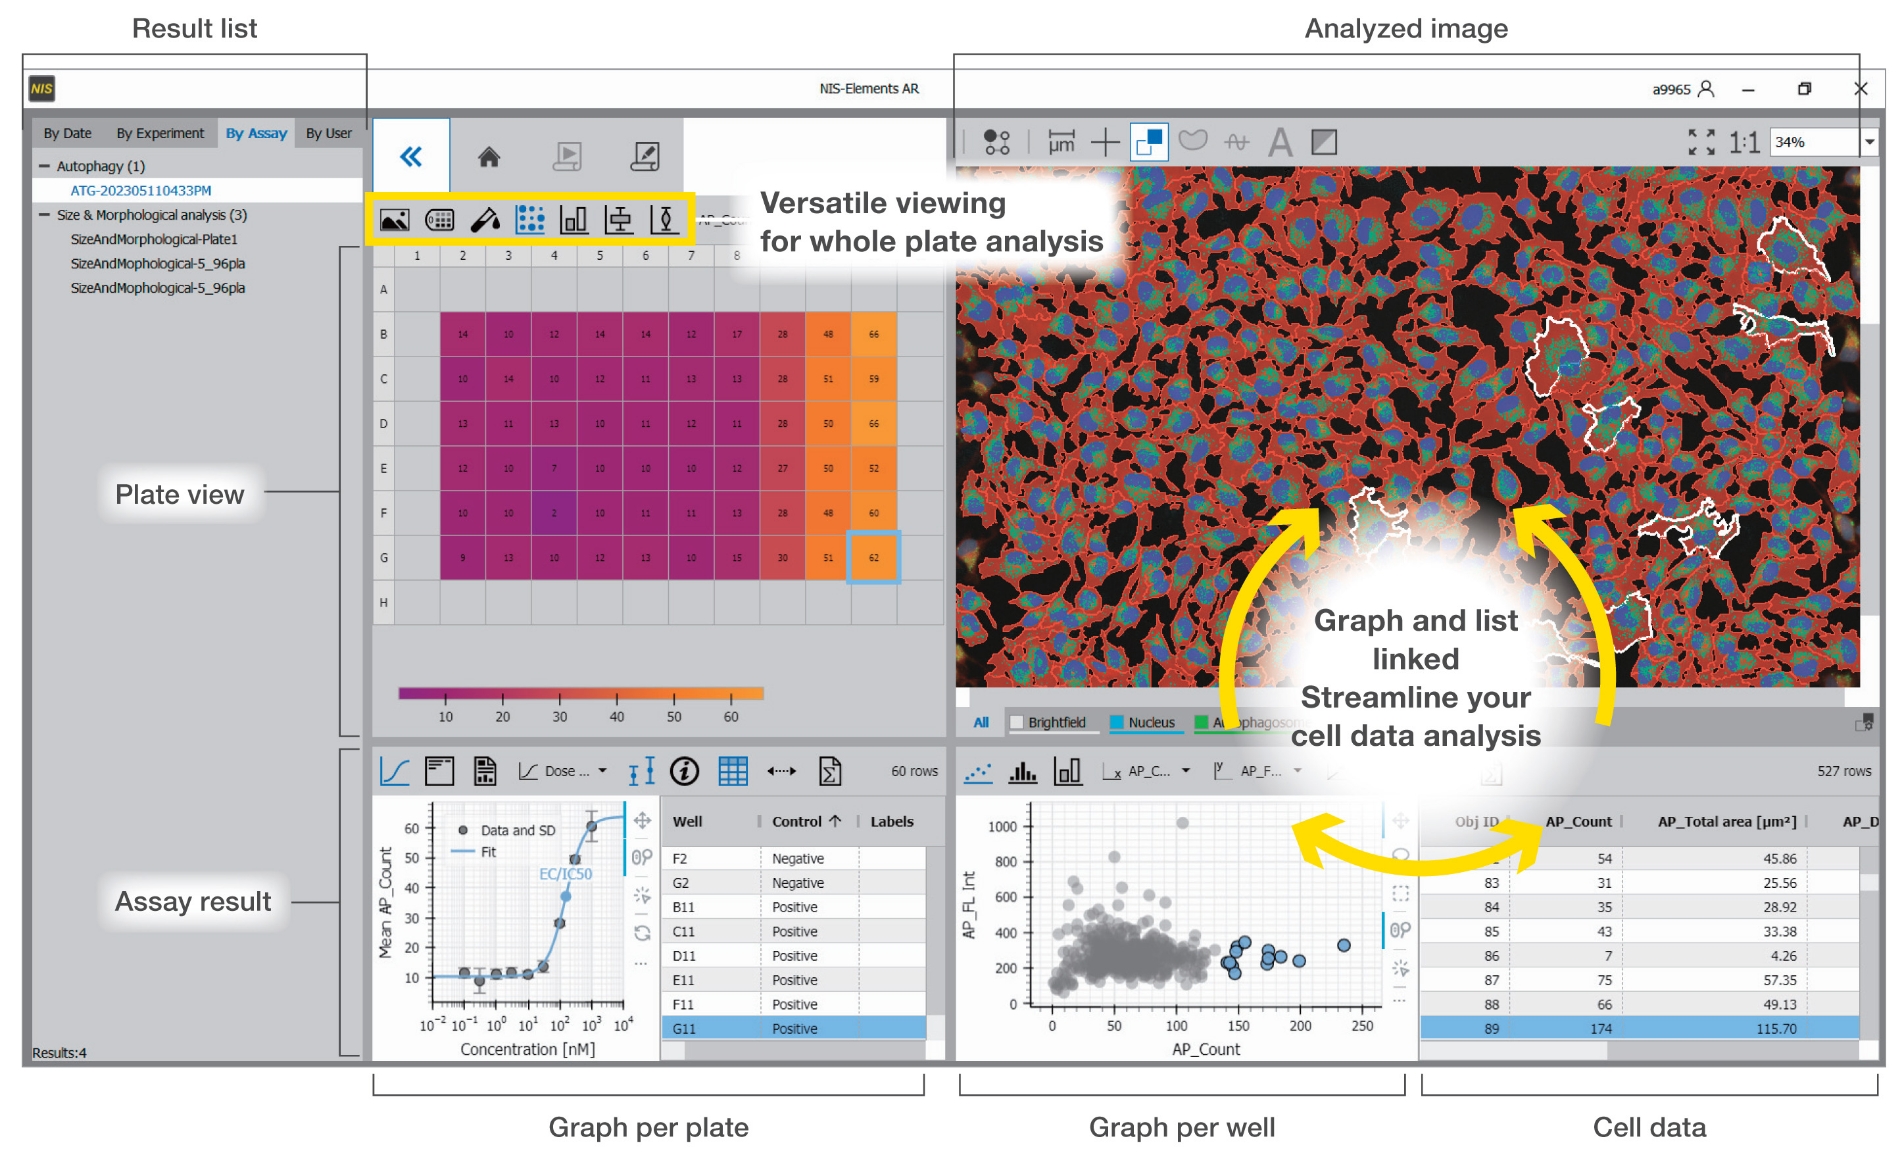Switch to well plate layout view
The image size is (1900, 1157).
pyautogui.click(x=440, y=220)
